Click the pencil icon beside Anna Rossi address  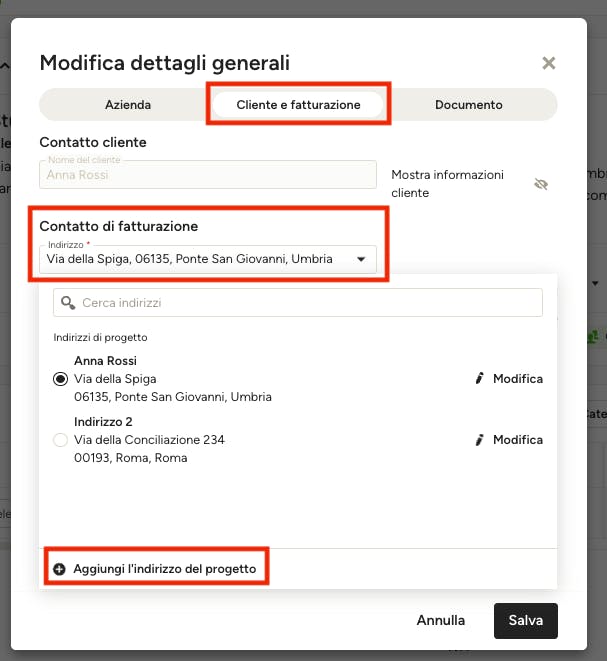(x=480, y=379)
